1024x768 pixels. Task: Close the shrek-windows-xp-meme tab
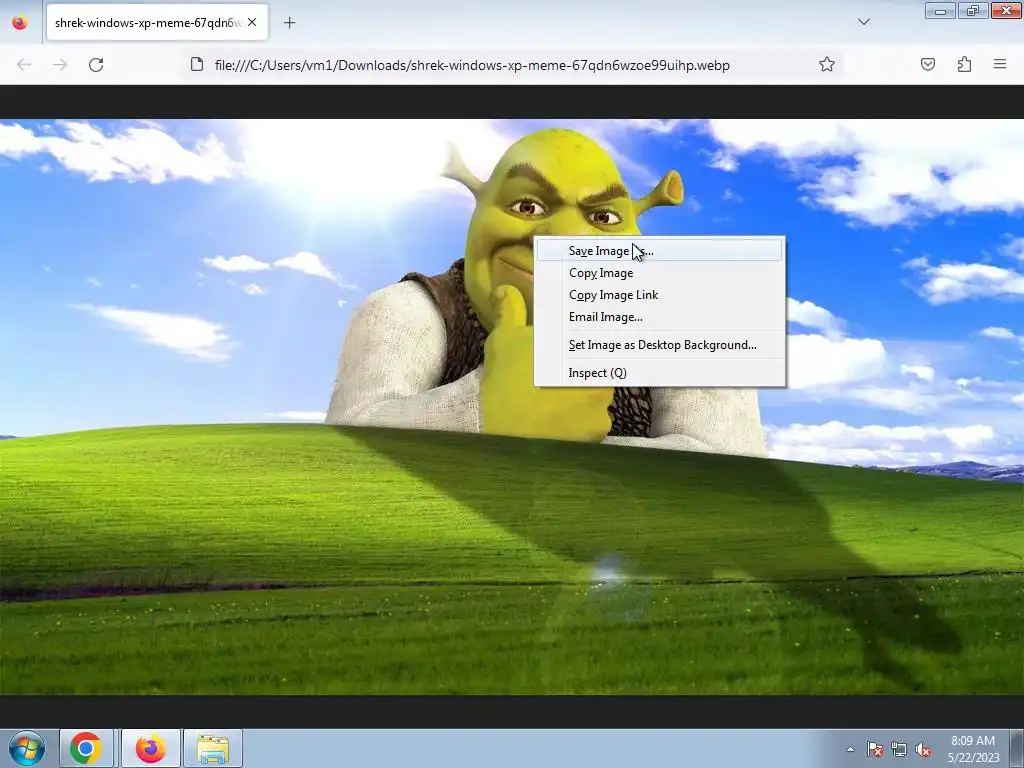pyautogui.click(x=252, y=22)
